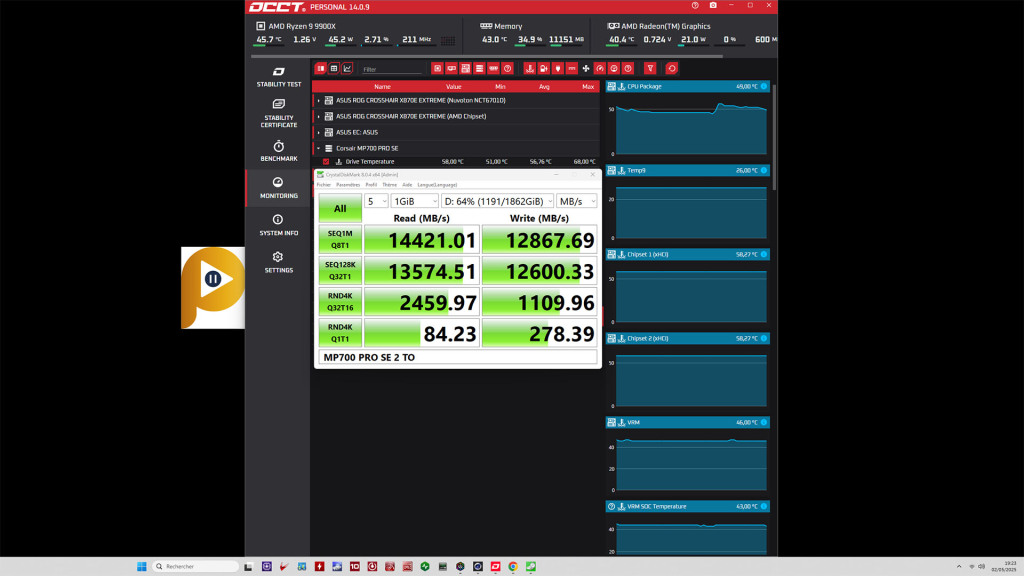This screenshot has width=1024, height=576.
Task: Open the System Info section
Action: tap(278, 225)
